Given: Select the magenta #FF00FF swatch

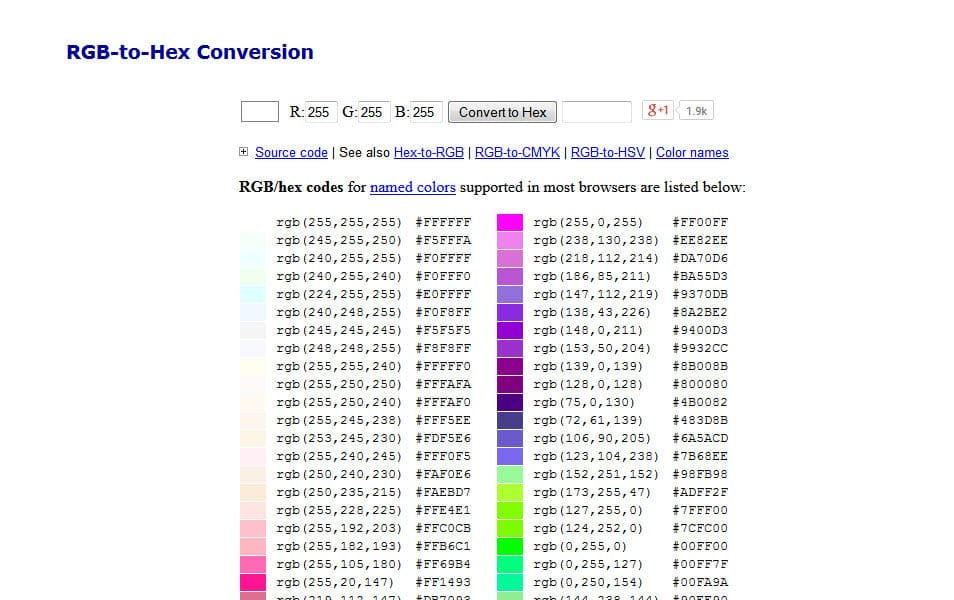Looking at the screenshot, I should point(512,222).
